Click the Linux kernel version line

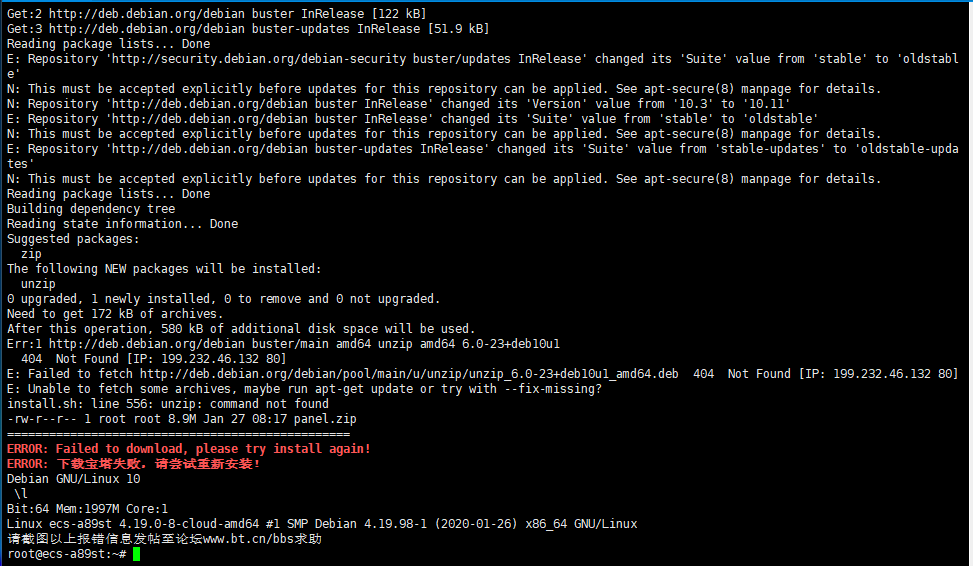click(x=322, y=524)
